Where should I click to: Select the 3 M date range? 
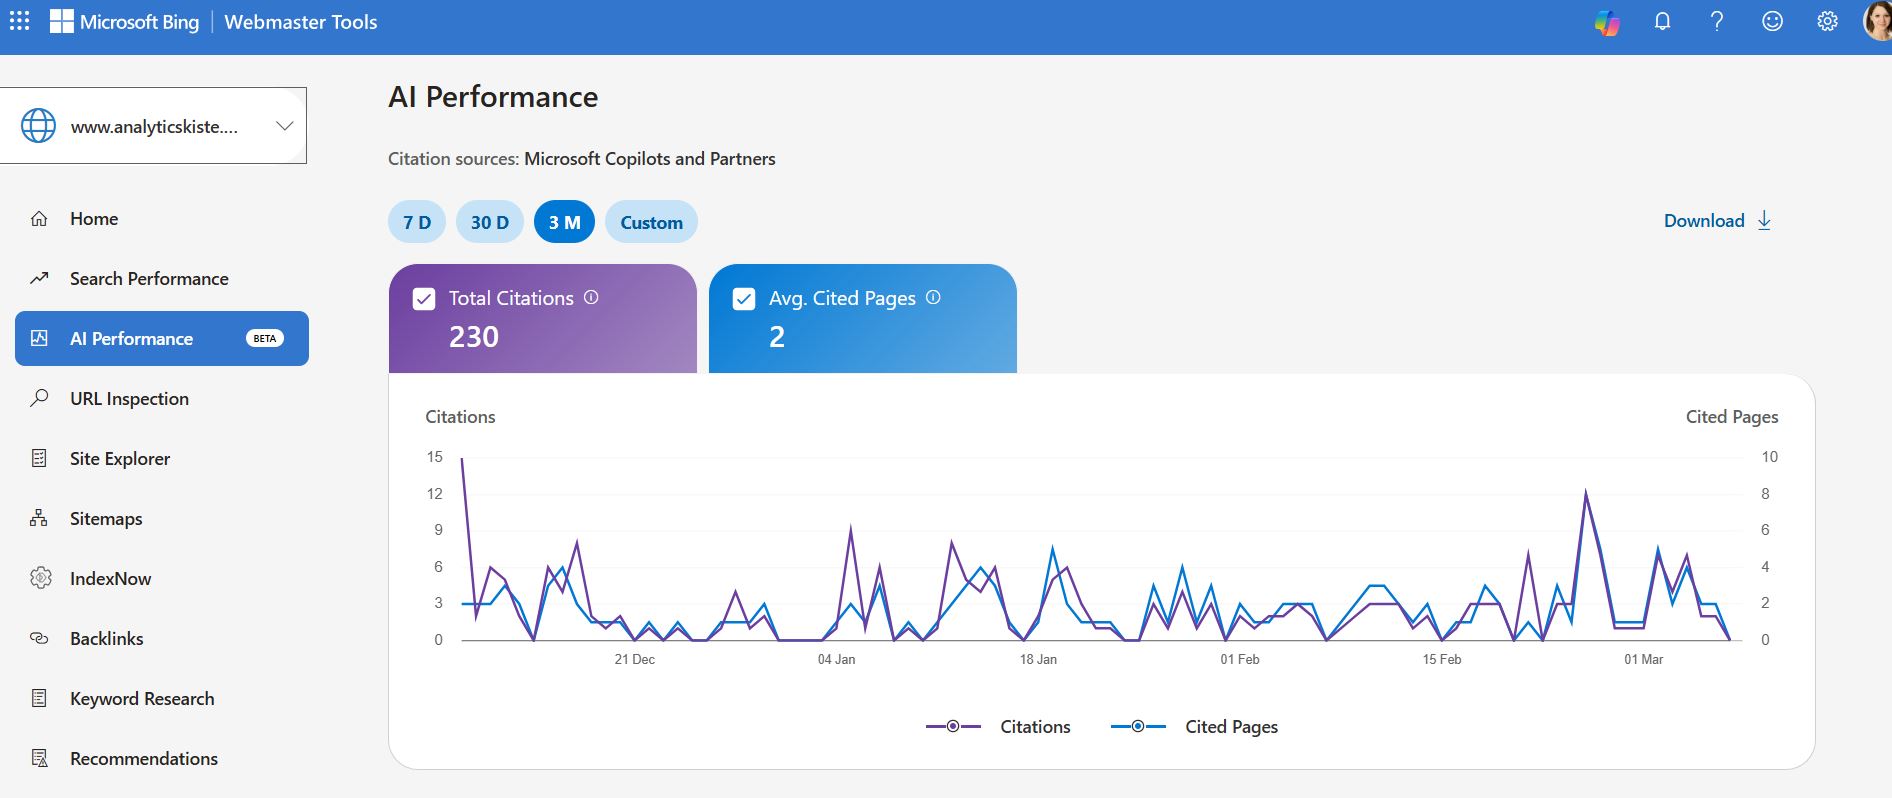point(564,222)
